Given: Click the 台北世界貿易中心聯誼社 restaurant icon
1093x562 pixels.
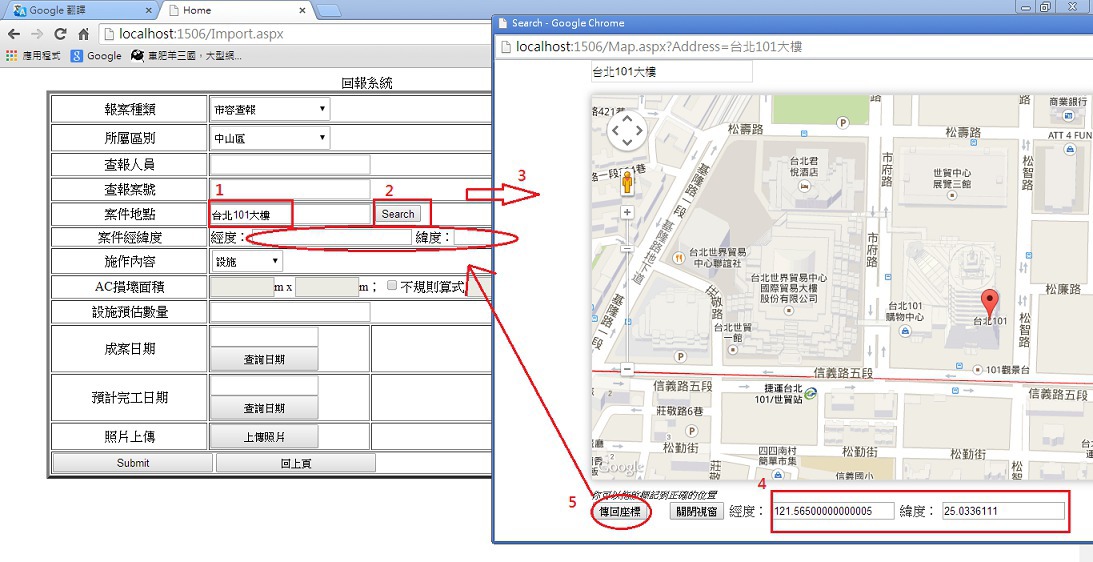Looking at the screenshot, I should click(678, 259).
